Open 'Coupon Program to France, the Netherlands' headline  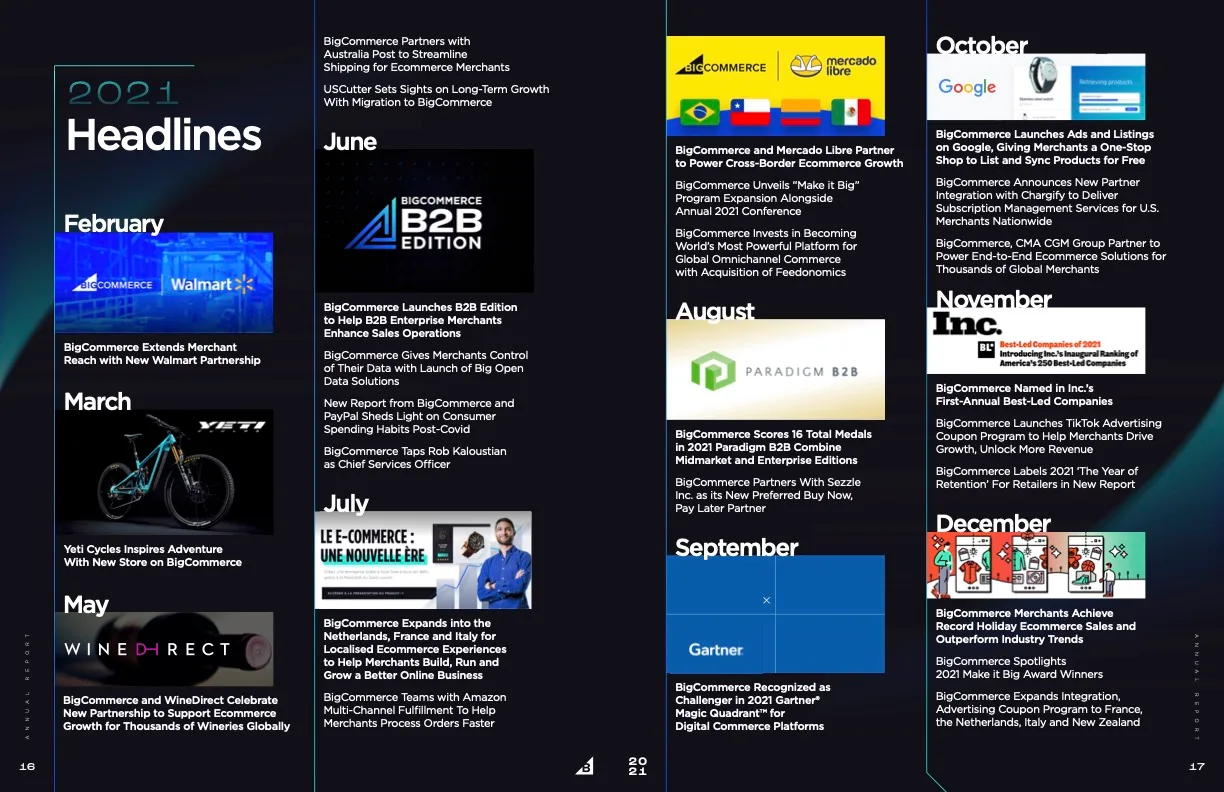[1039, 709]
